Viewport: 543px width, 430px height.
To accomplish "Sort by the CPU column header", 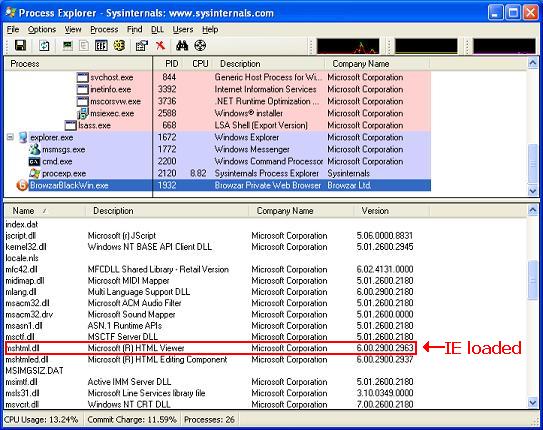I will coord(198,64).
